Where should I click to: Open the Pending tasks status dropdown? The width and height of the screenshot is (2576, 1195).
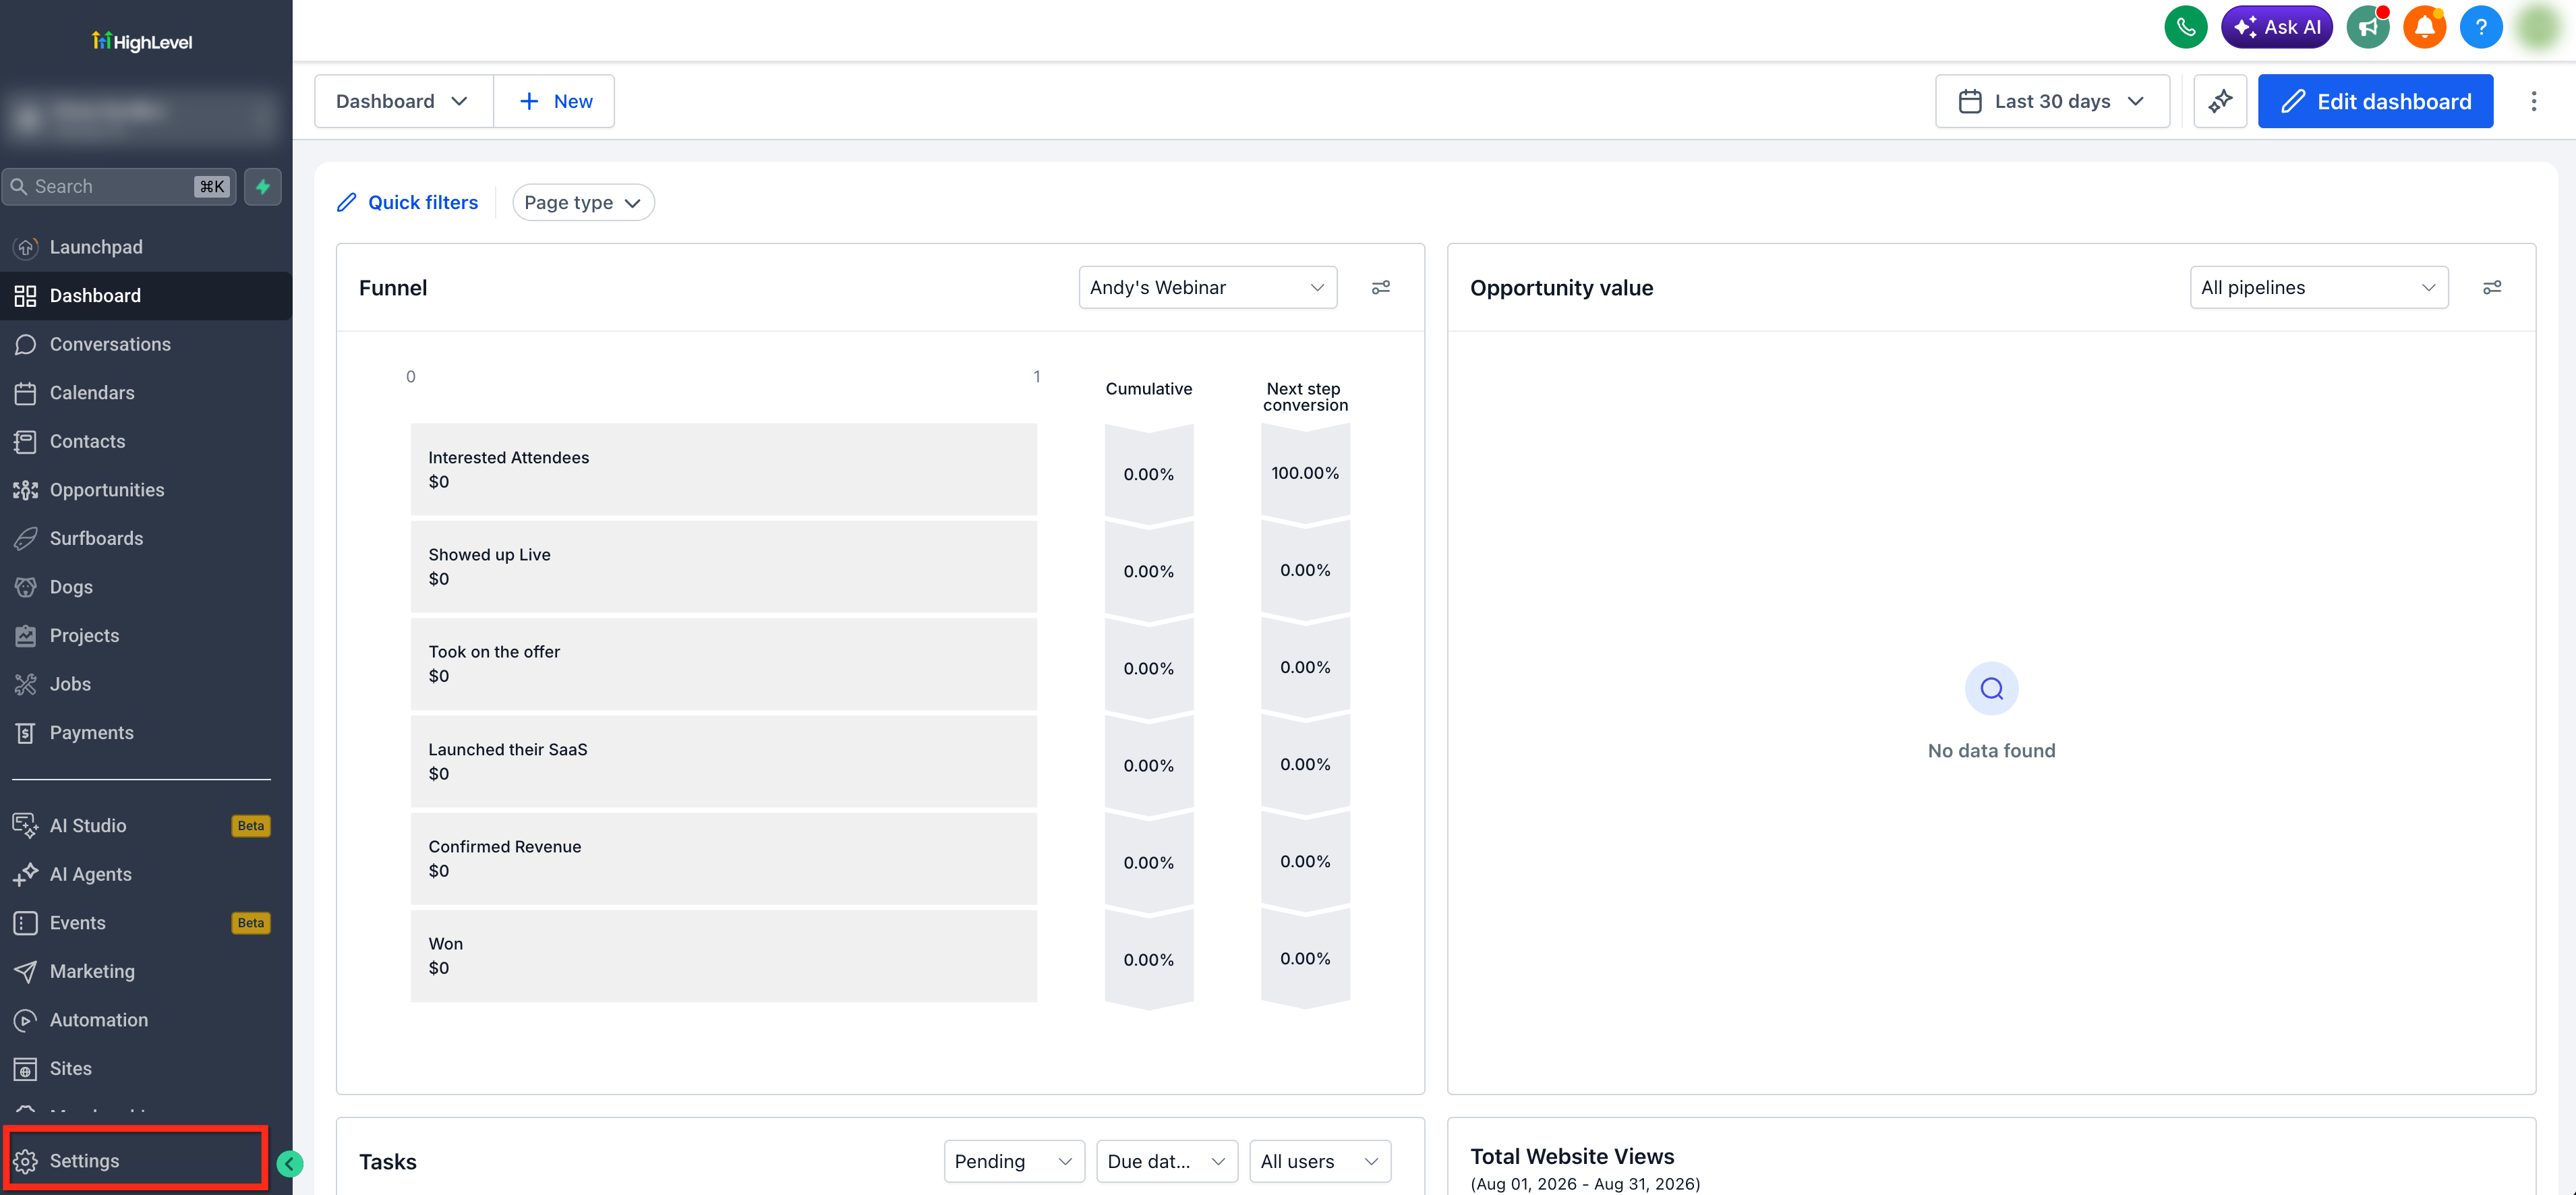[x=1014, y=1161]
